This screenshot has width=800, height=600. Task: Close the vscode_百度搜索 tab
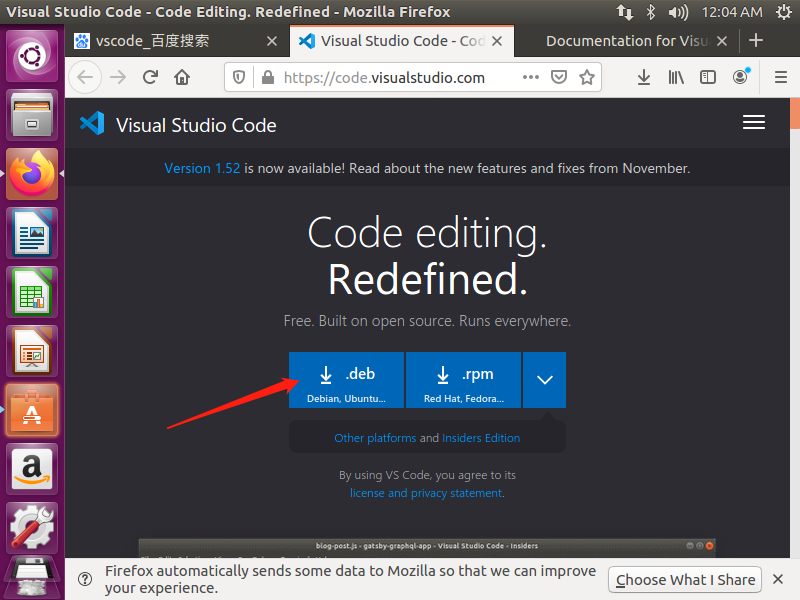click(272, 41)
